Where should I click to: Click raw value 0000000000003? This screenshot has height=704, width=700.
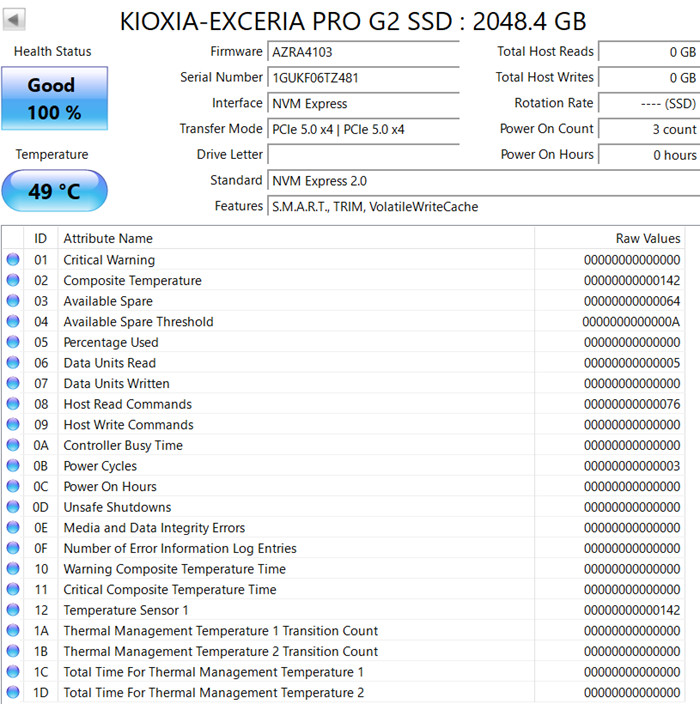[x=632, y=466]
